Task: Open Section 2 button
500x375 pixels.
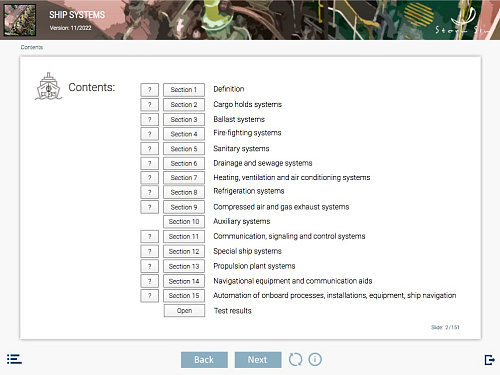Action: tap(184, 105)
